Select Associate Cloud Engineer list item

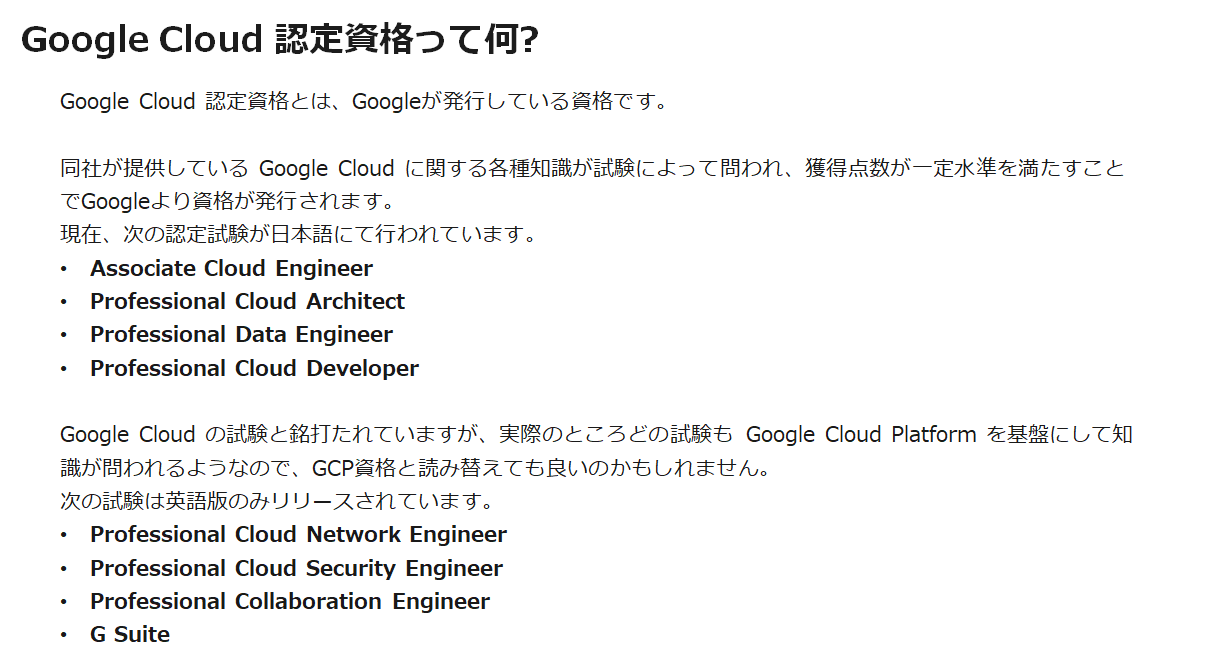pos(231,268)
